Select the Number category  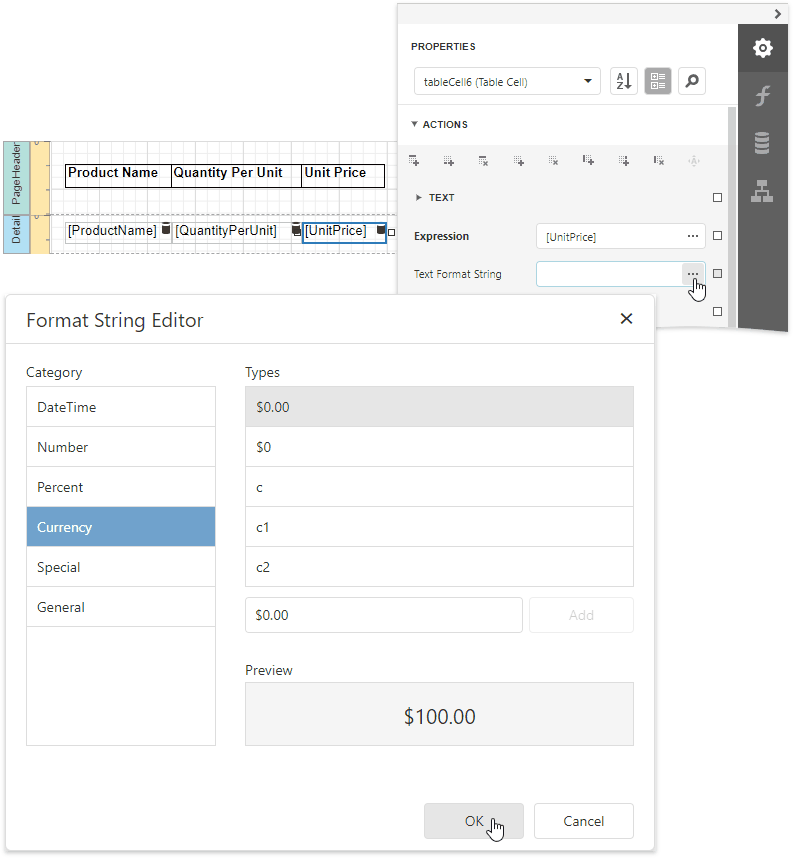[121, 447]
